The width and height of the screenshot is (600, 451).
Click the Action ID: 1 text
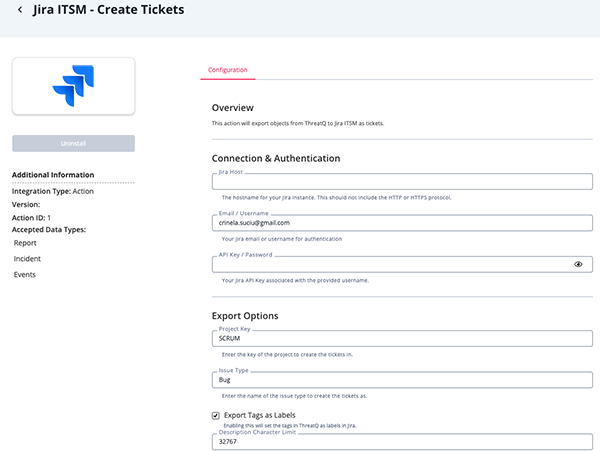tap(31, 218)
